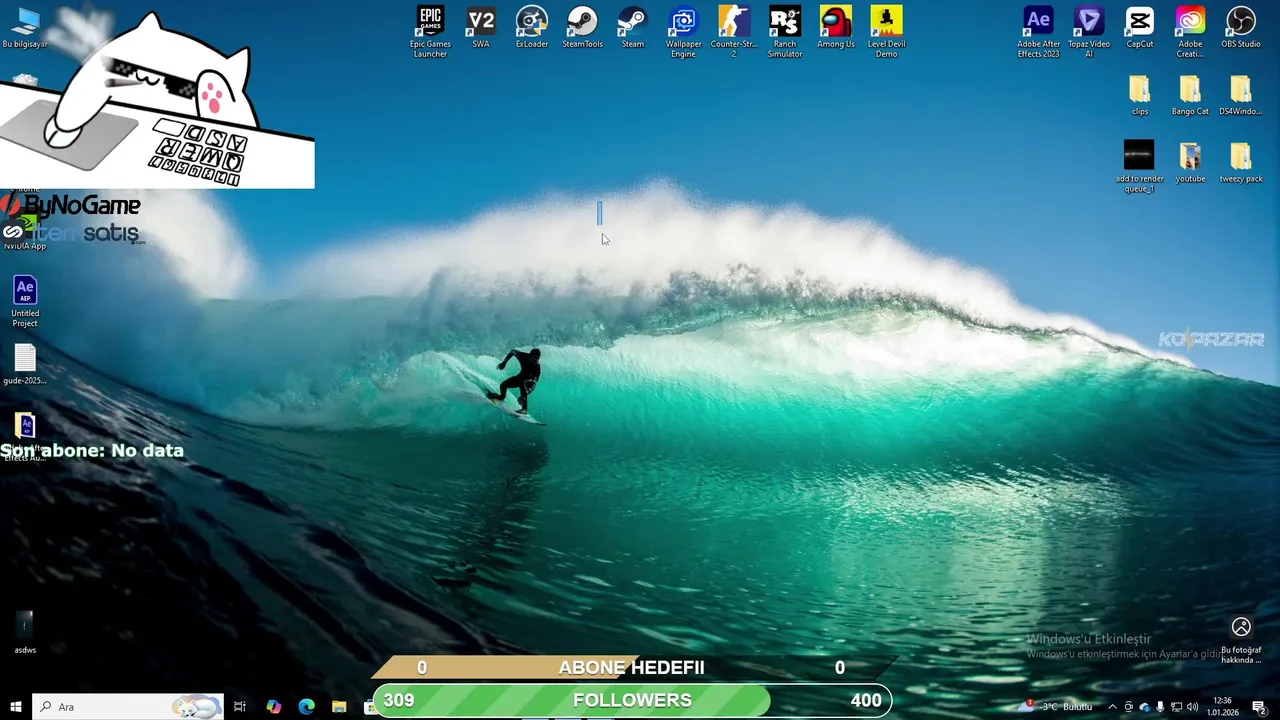Select the Level Devil Demo icon
1280x720 pixels.
[x=887, y=32]
